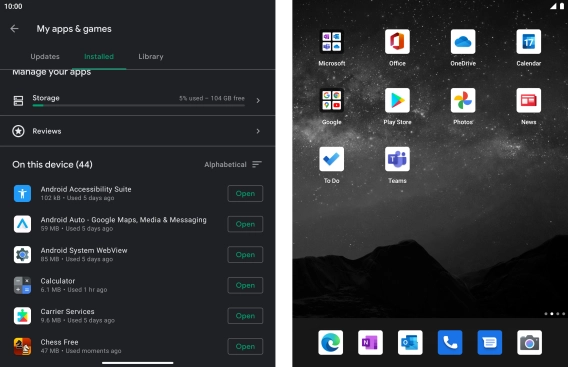
Task: Select the "Android System WebView" app name
Action: [84, 250]
